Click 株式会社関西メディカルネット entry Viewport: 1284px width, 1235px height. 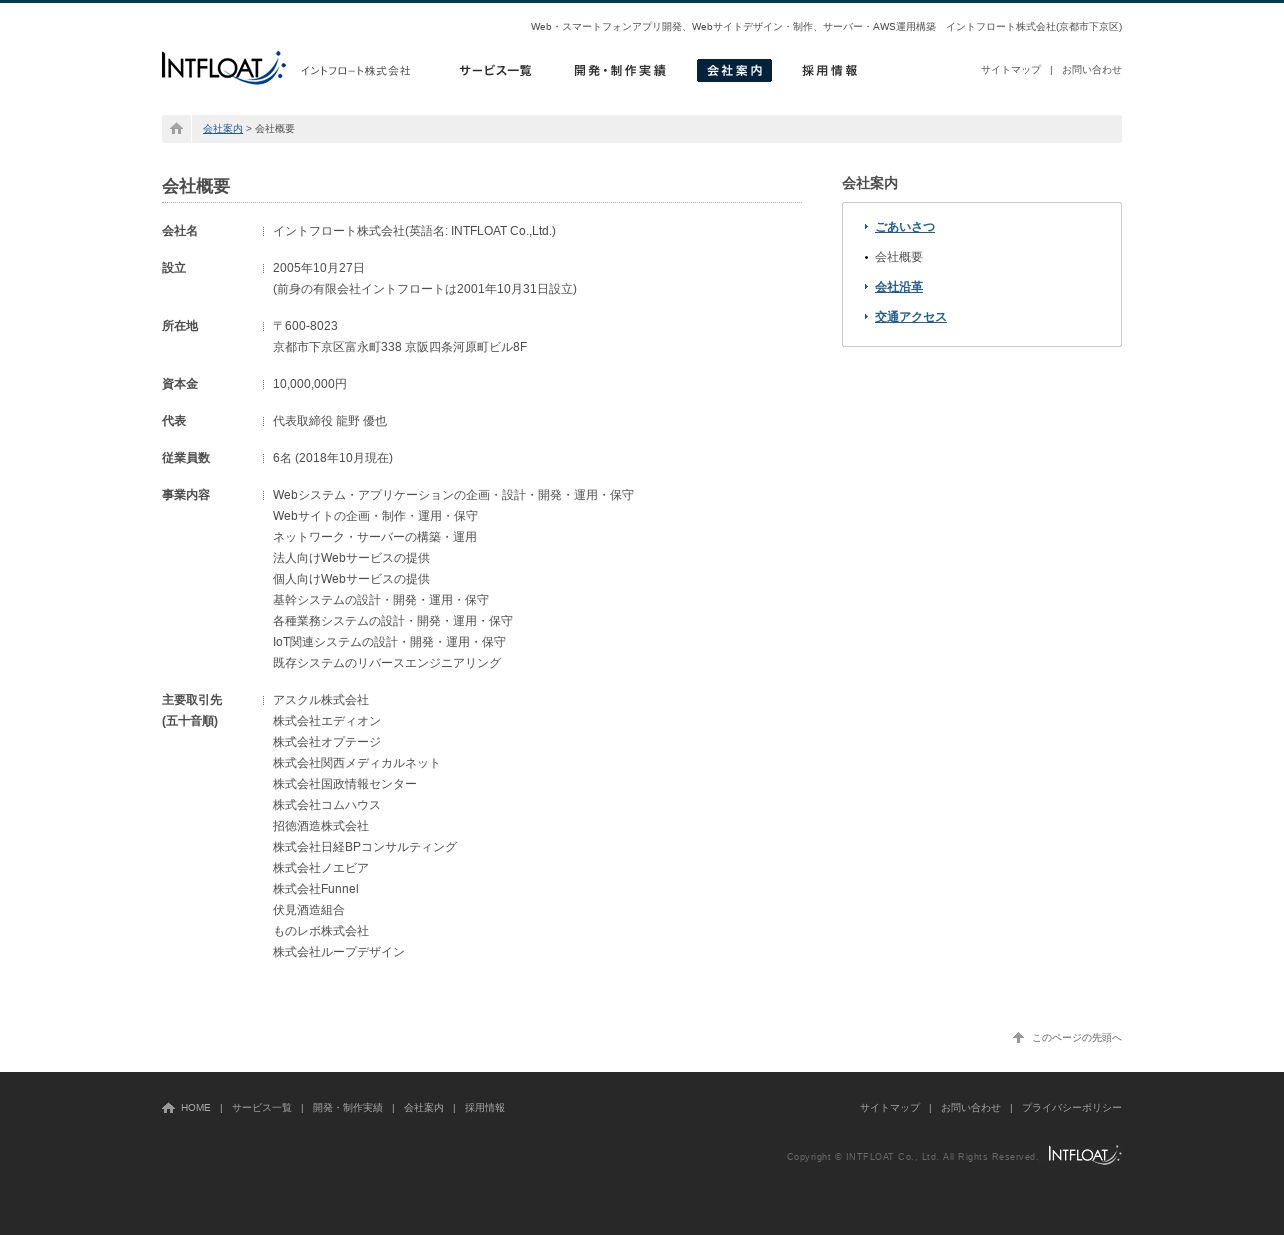click(357, 763)
